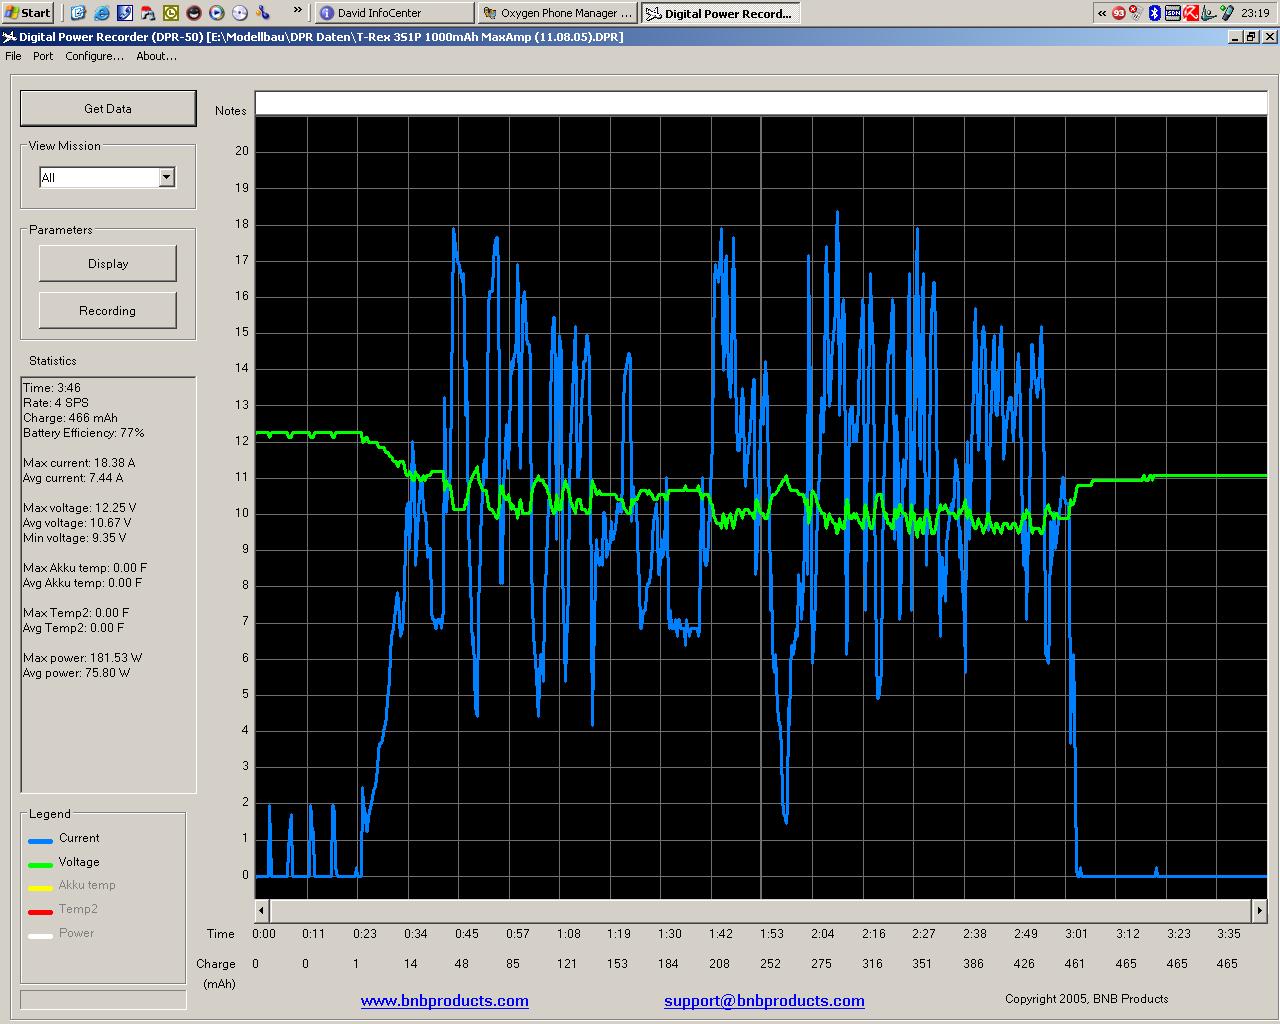Click the teal figure tray icon

click(1208, 13)
